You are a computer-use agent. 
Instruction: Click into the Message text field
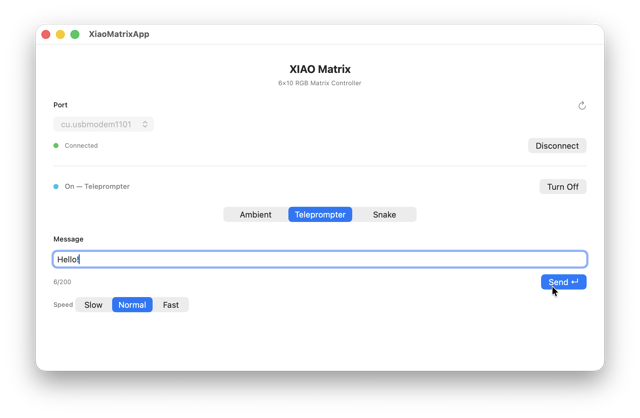[x=320, y=259]
